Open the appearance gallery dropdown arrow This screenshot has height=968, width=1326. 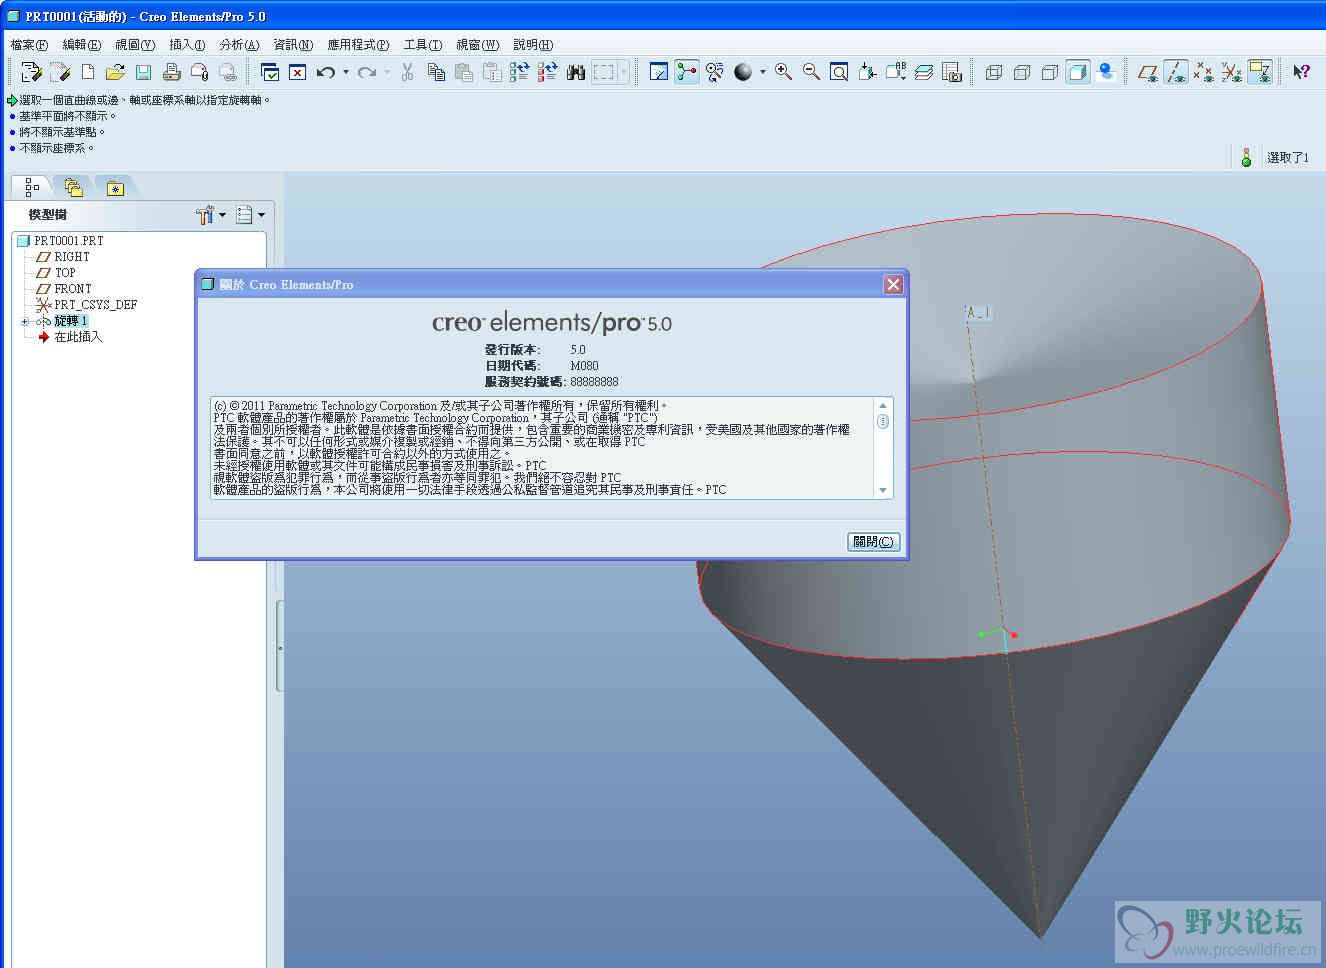[x=762, y=72]
